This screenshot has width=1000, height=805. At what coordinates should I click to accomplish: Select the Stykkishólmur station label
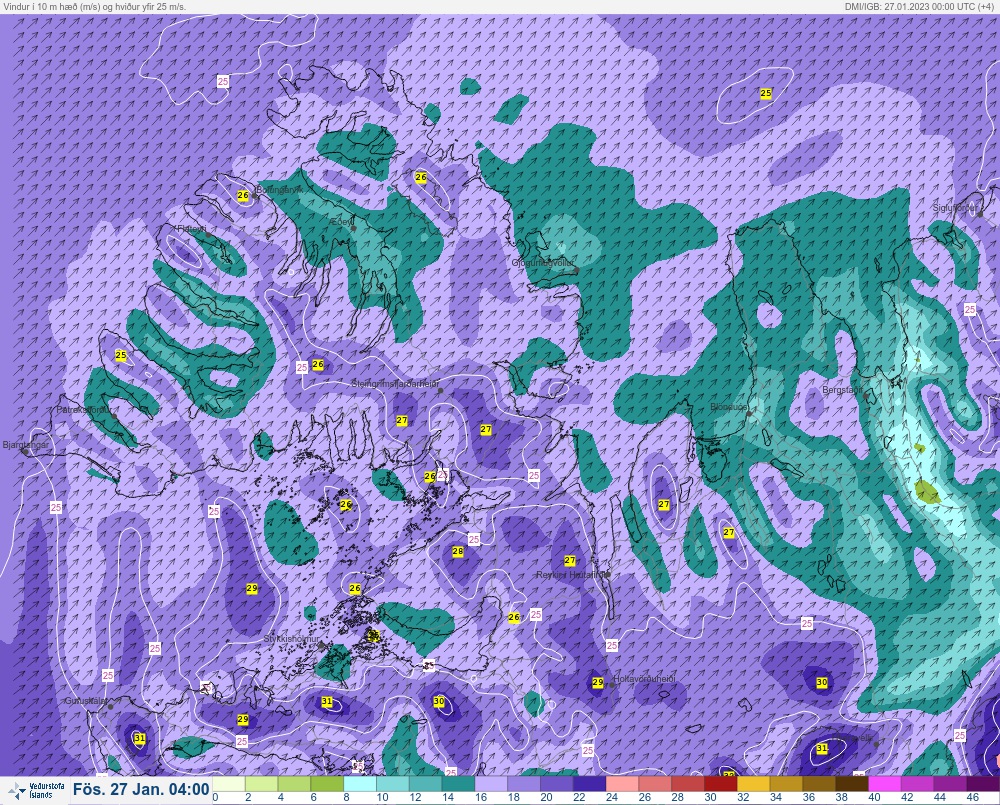pos(291,639)
